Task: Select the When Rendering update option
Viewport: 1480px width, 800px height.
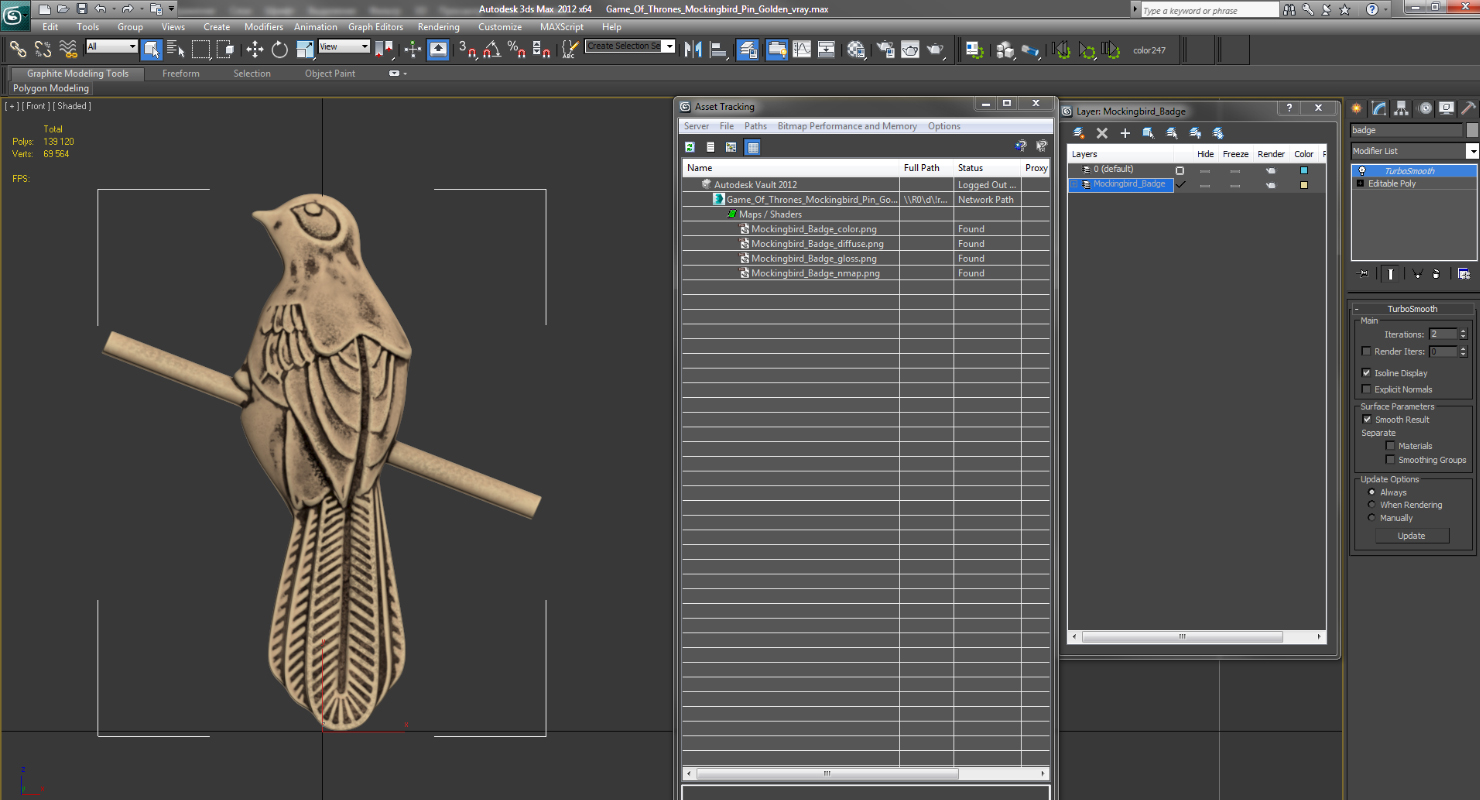Action: 1371,505
